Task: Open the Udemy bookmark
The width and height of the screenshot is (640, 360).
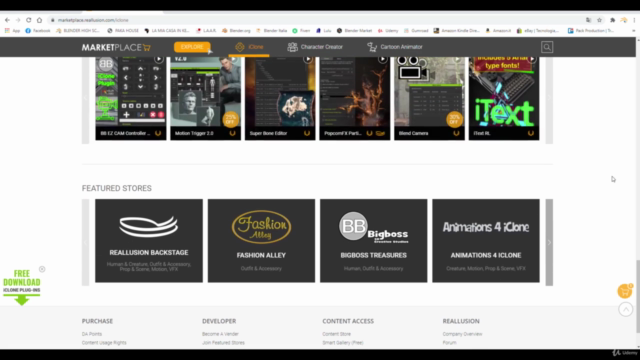Action: coord(388,31)
